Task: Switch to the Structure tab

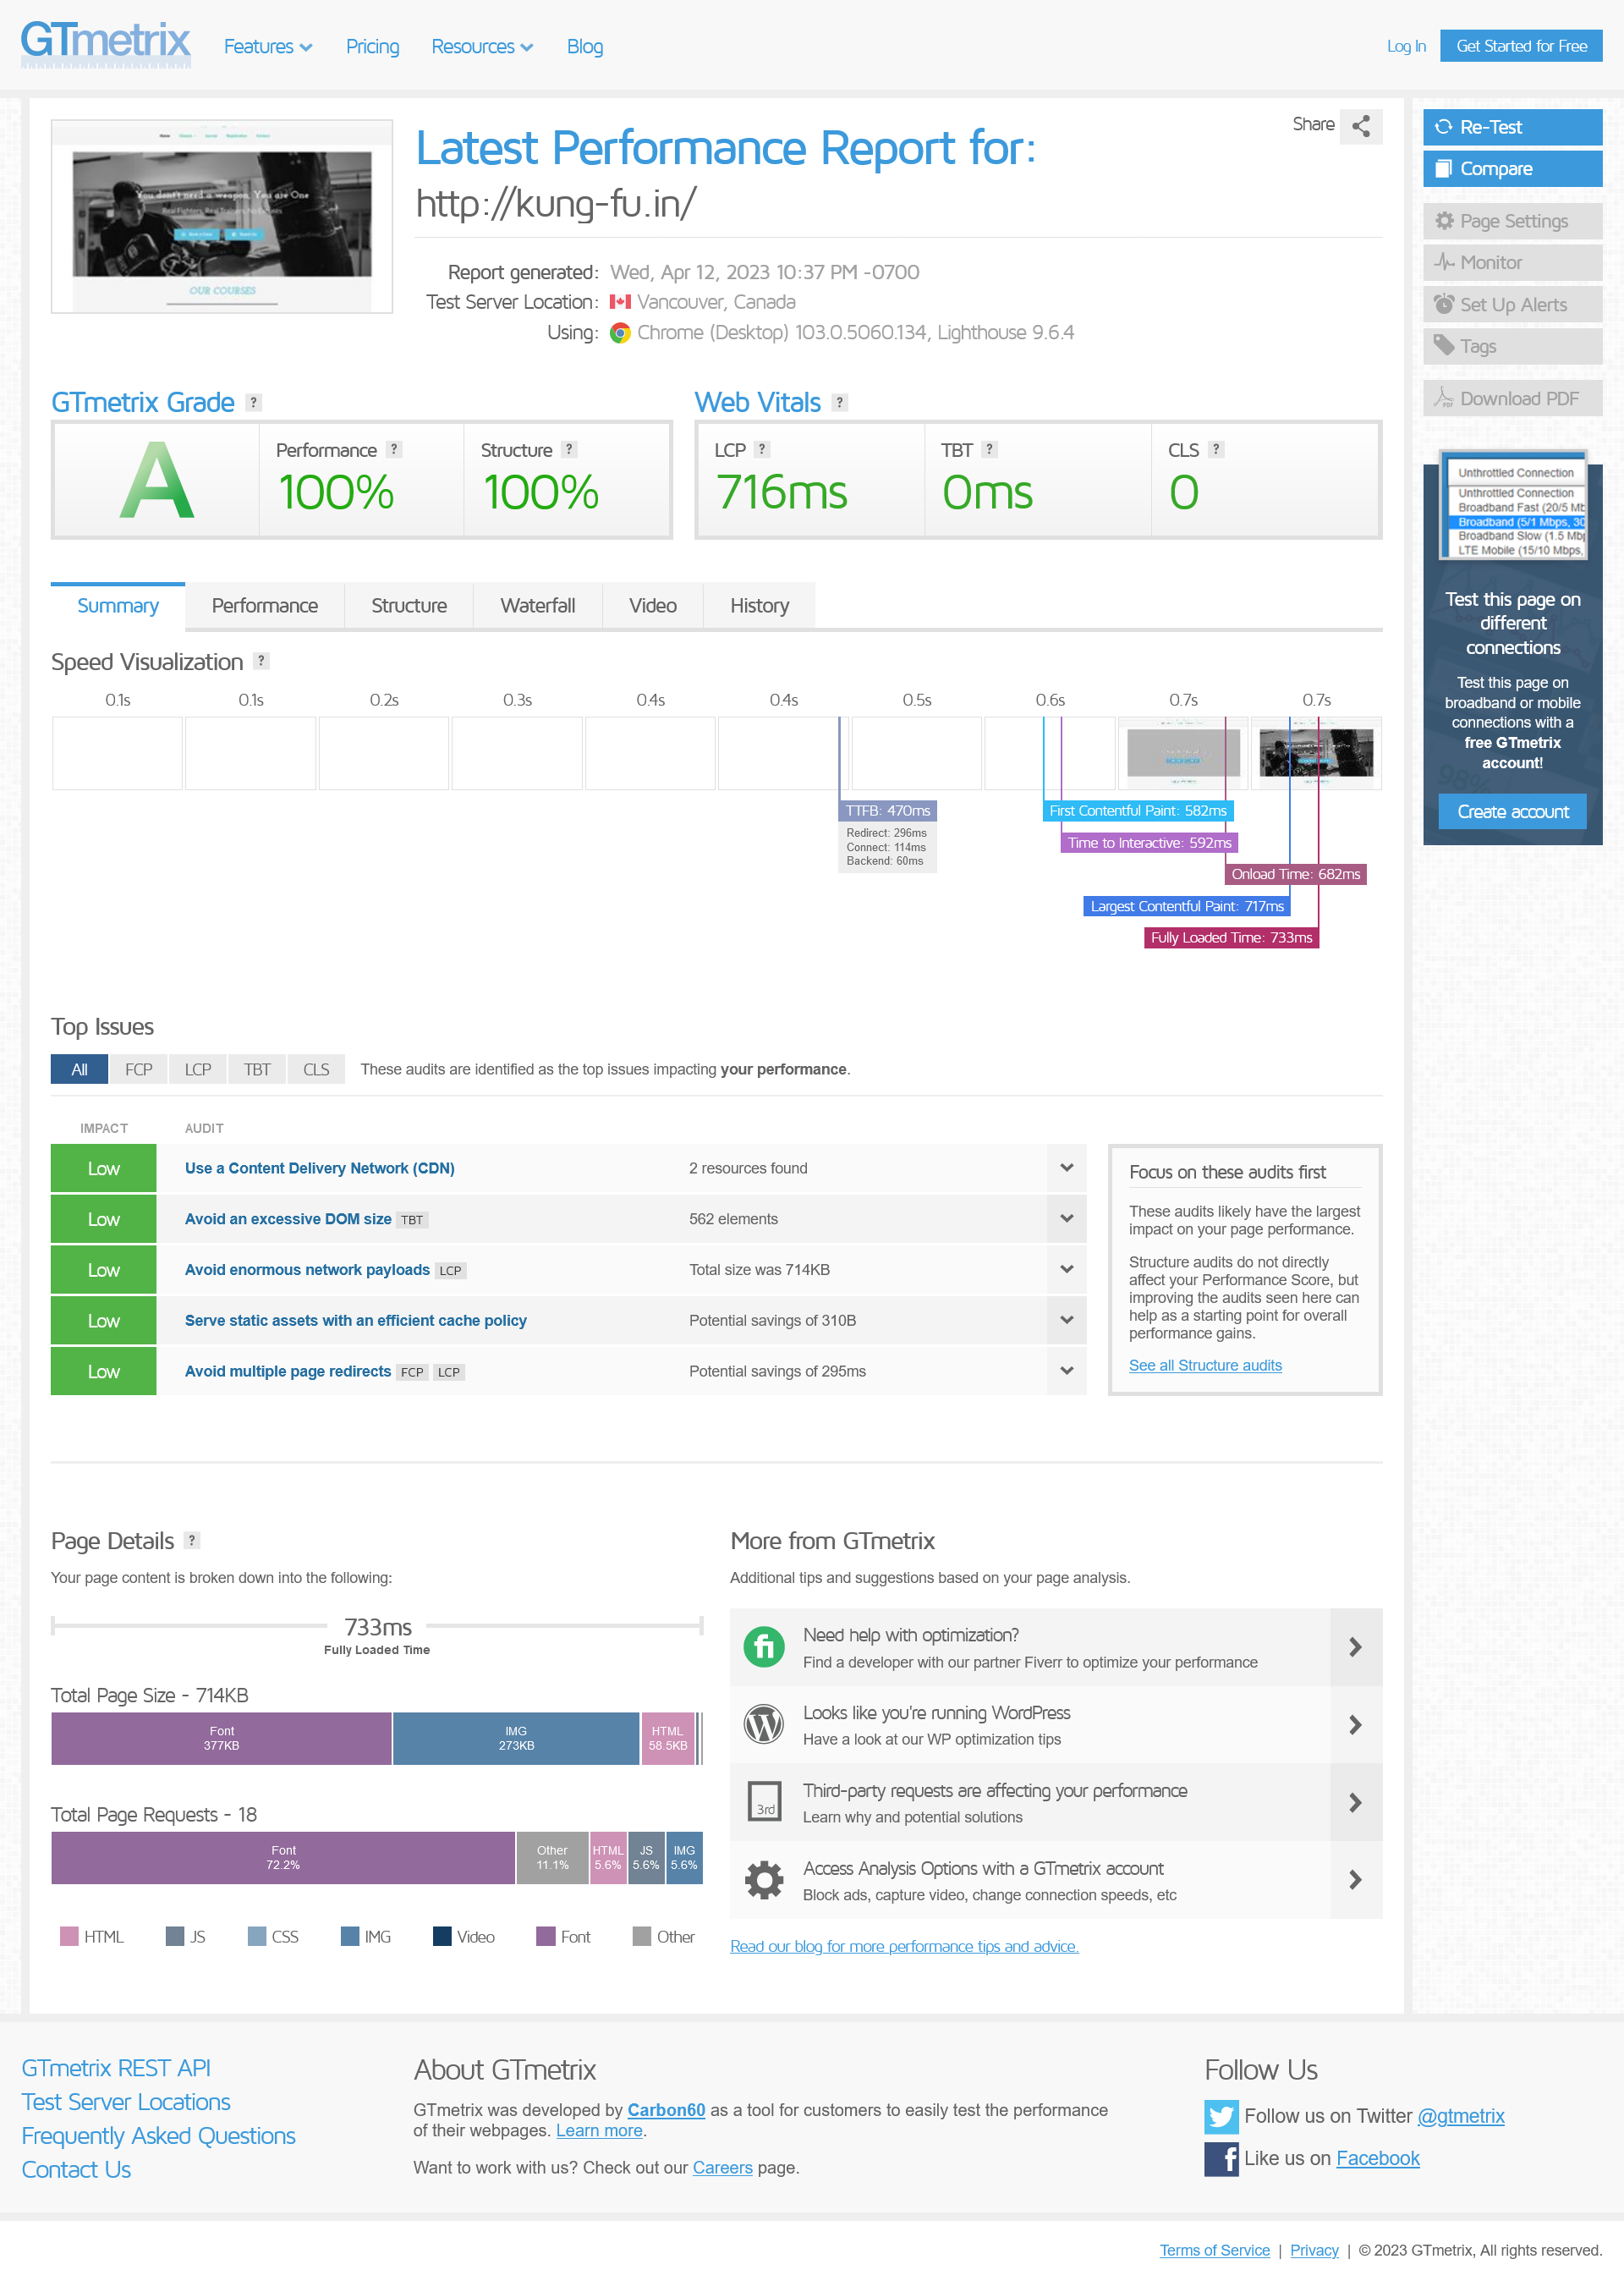Action: tap(408, 606)
